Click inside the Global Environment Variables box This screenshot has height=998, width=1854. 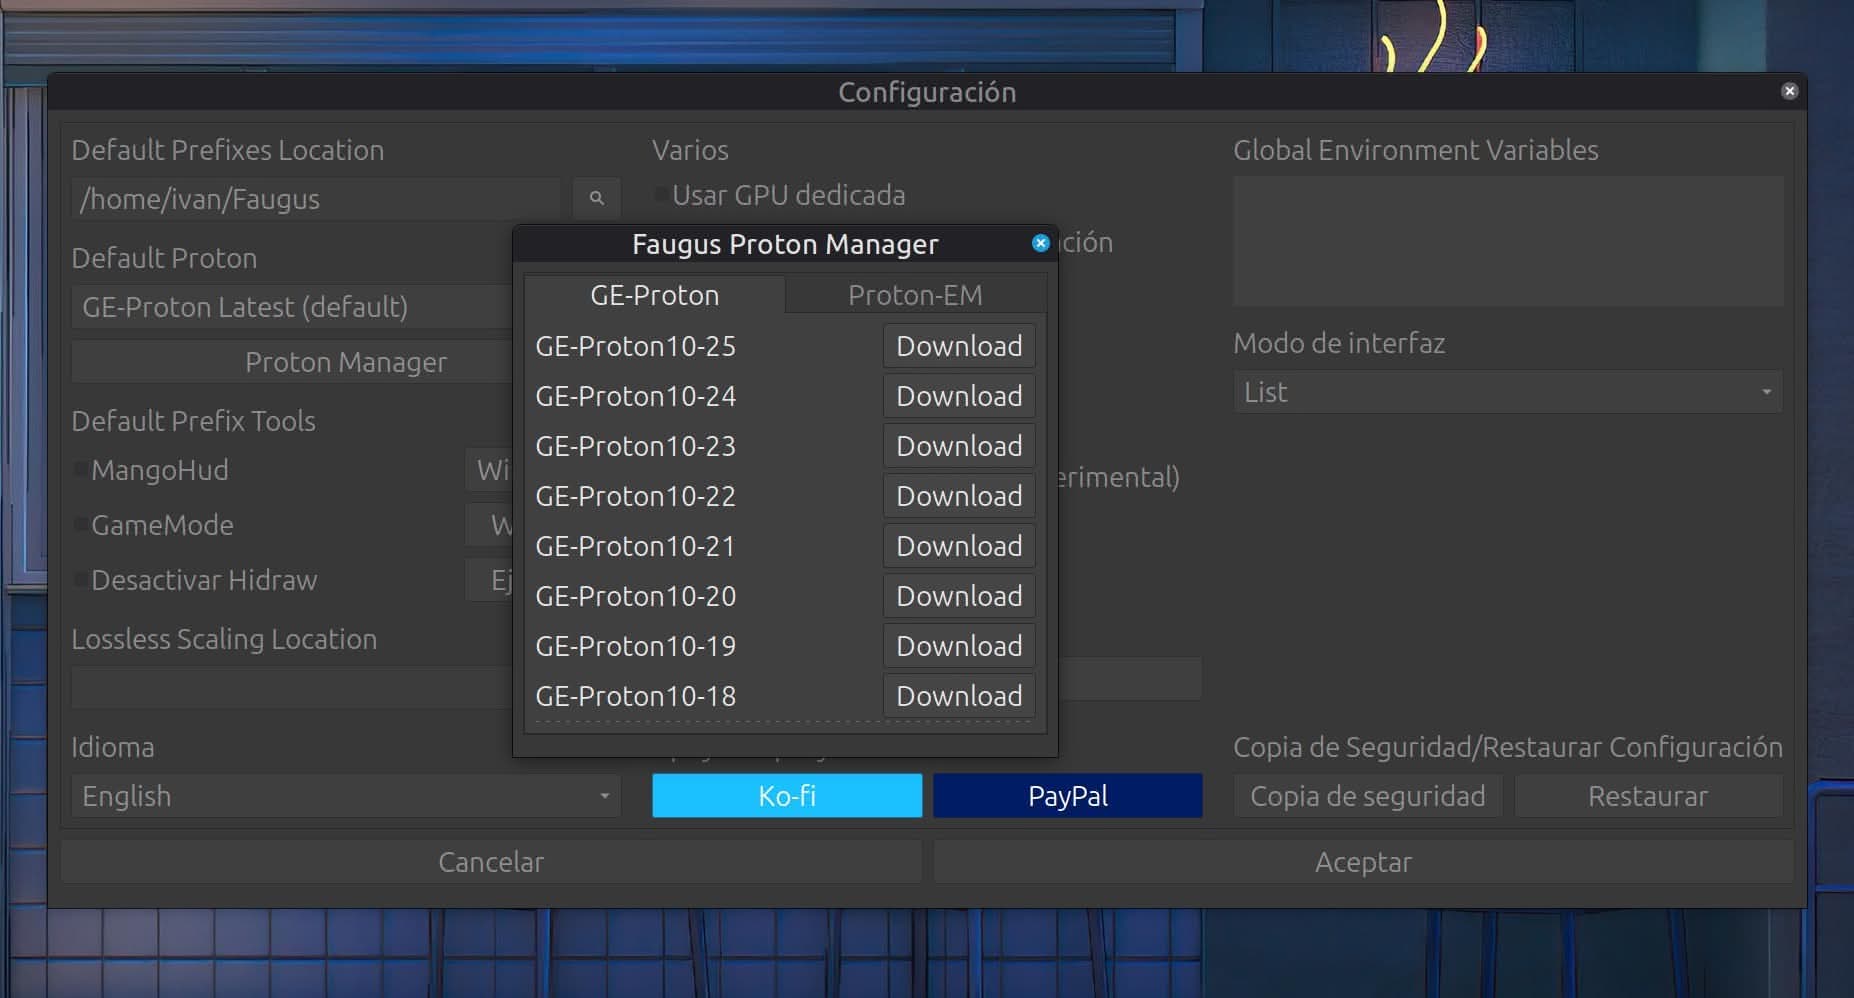click(x=1508, y=240)
